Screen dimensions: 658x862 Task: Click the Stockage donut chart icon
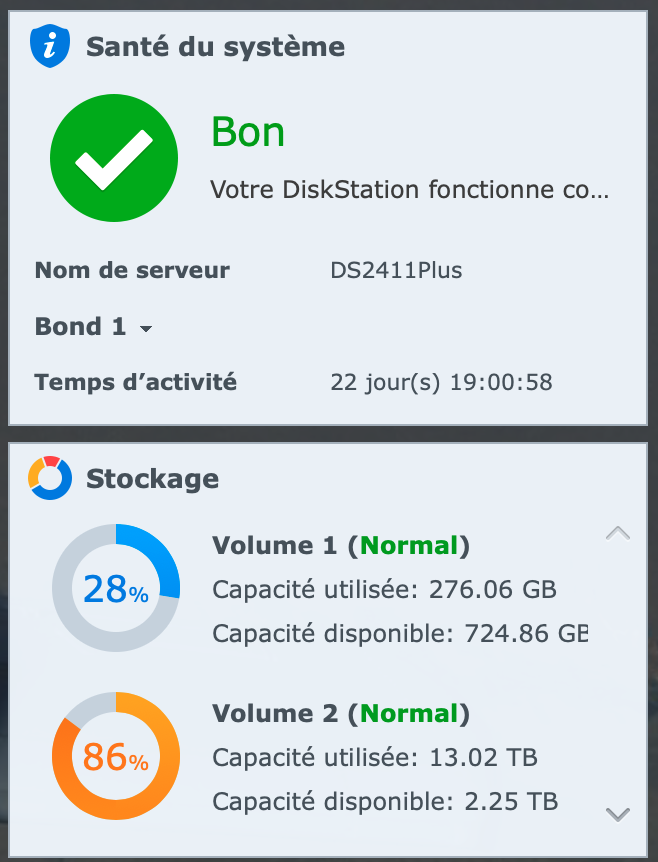tap(50, 478)
